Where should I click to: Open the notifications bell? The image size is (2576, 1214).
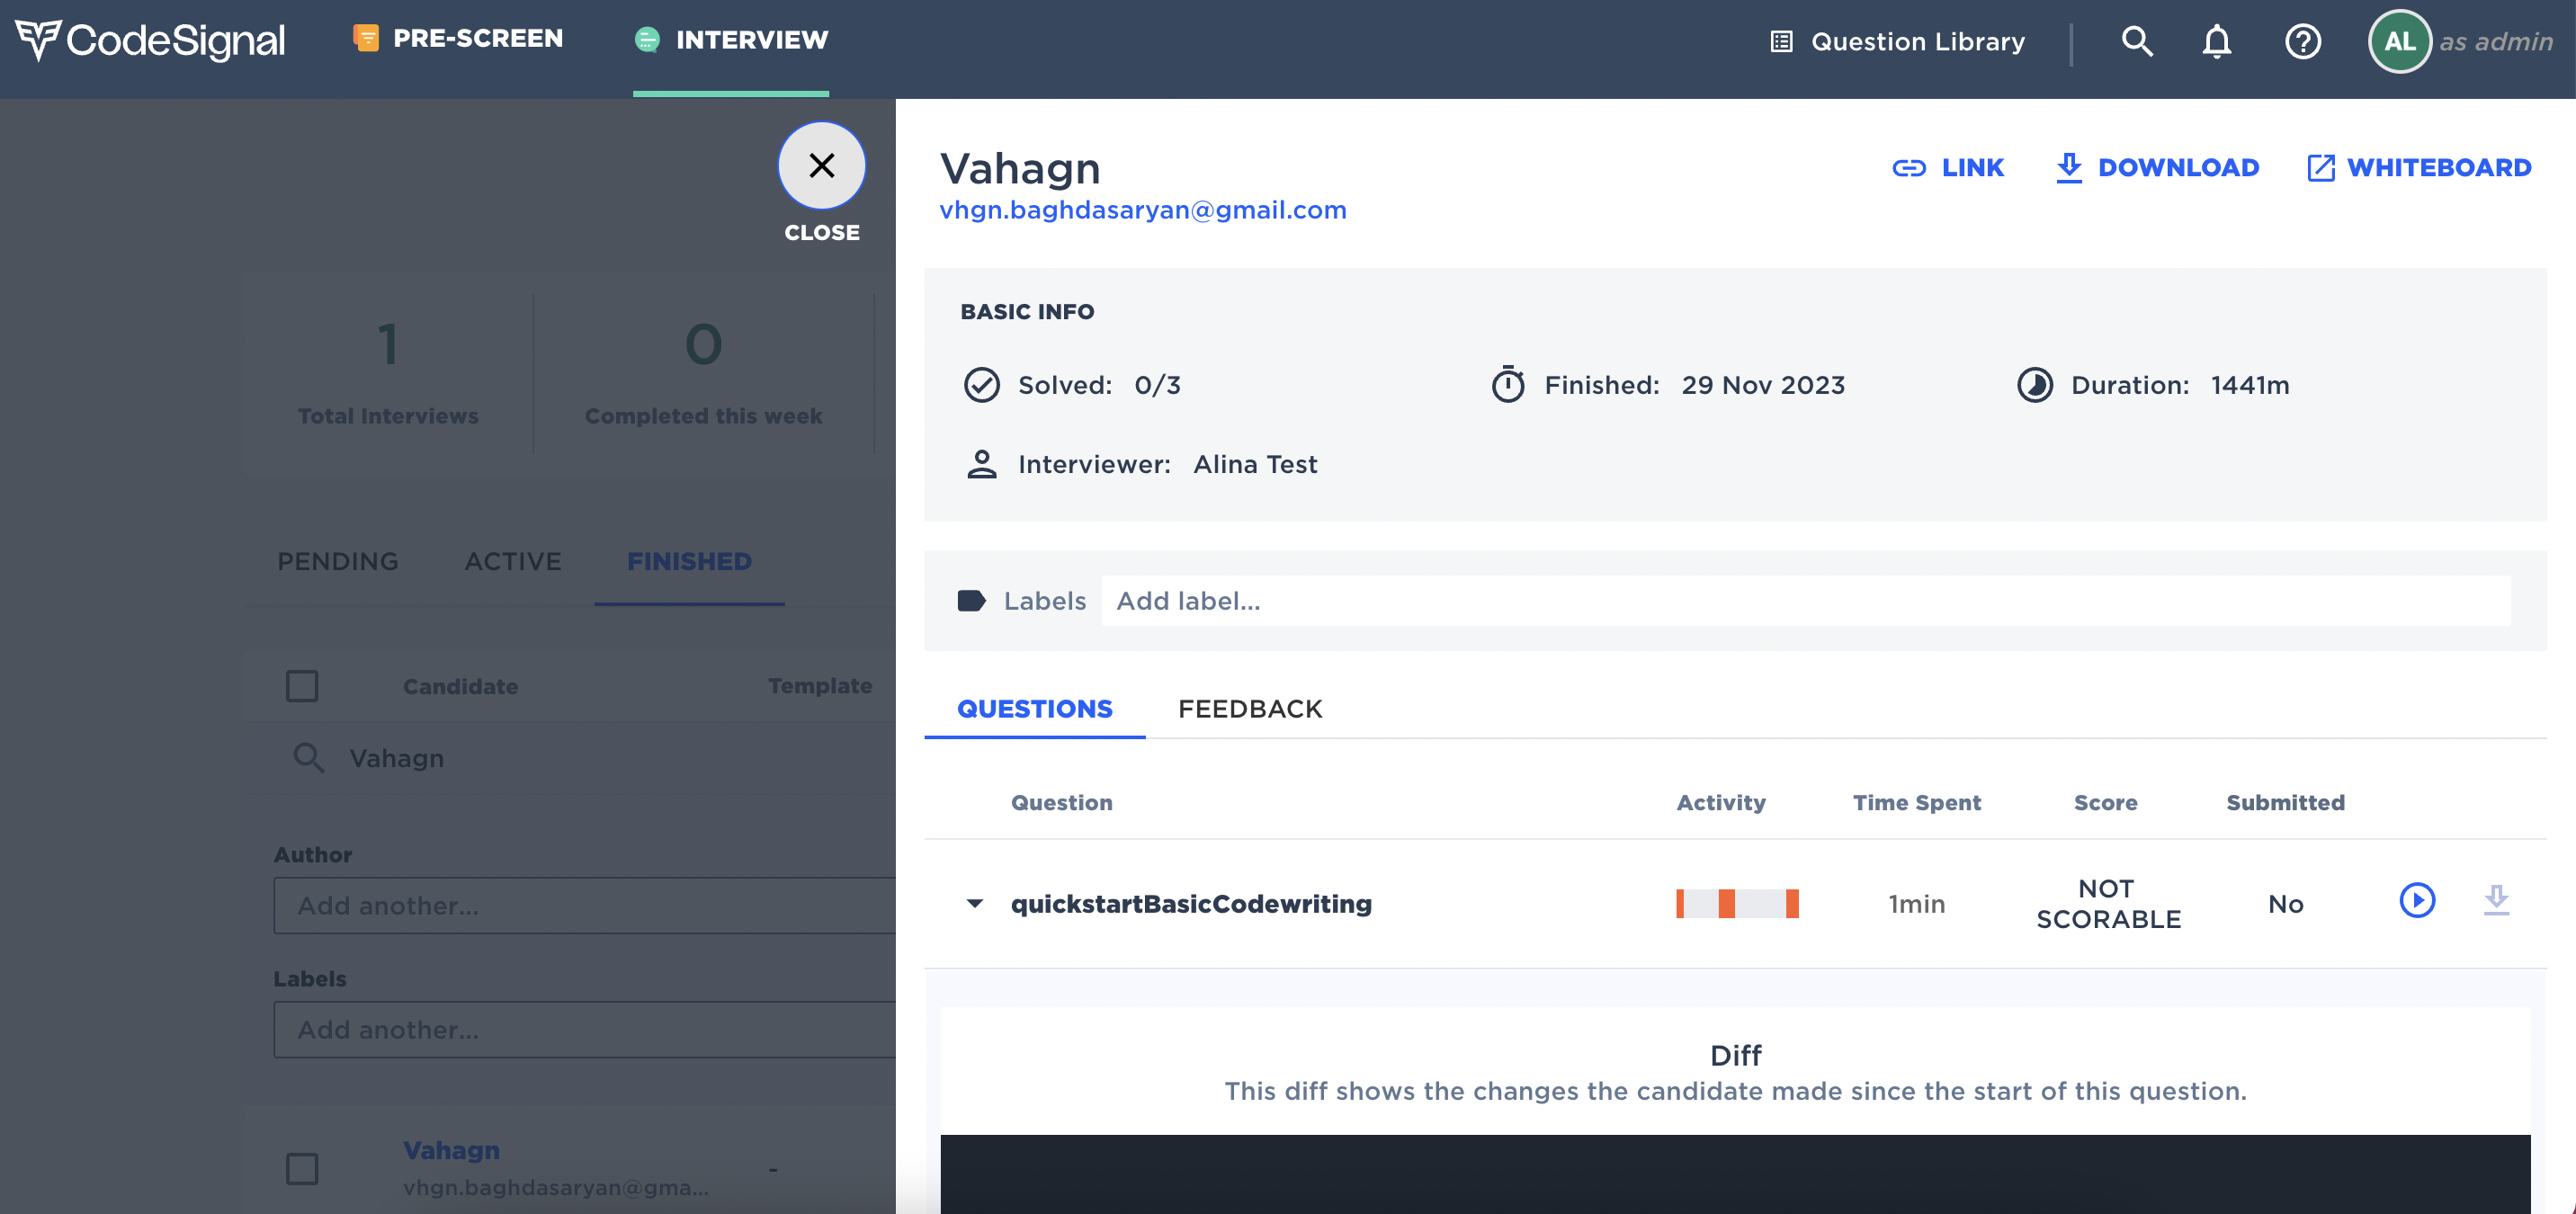[x=2216, y=41]
